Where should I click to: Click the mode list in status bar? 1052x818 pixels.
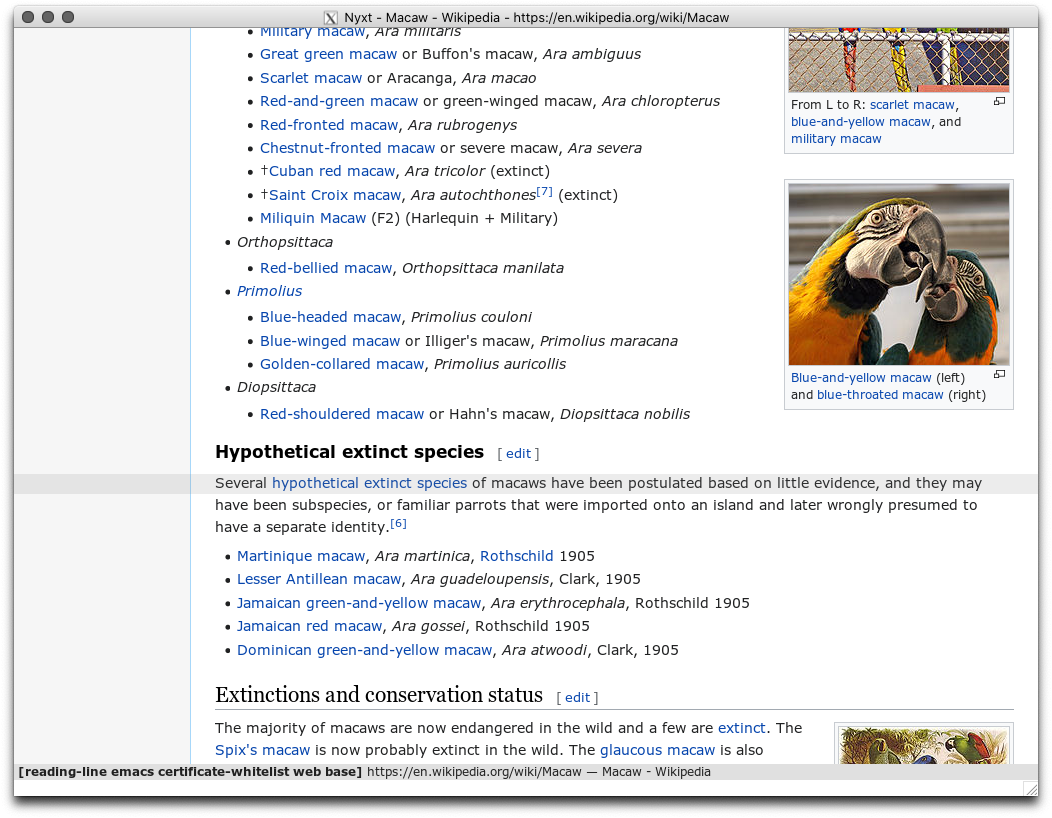[190, 772]
